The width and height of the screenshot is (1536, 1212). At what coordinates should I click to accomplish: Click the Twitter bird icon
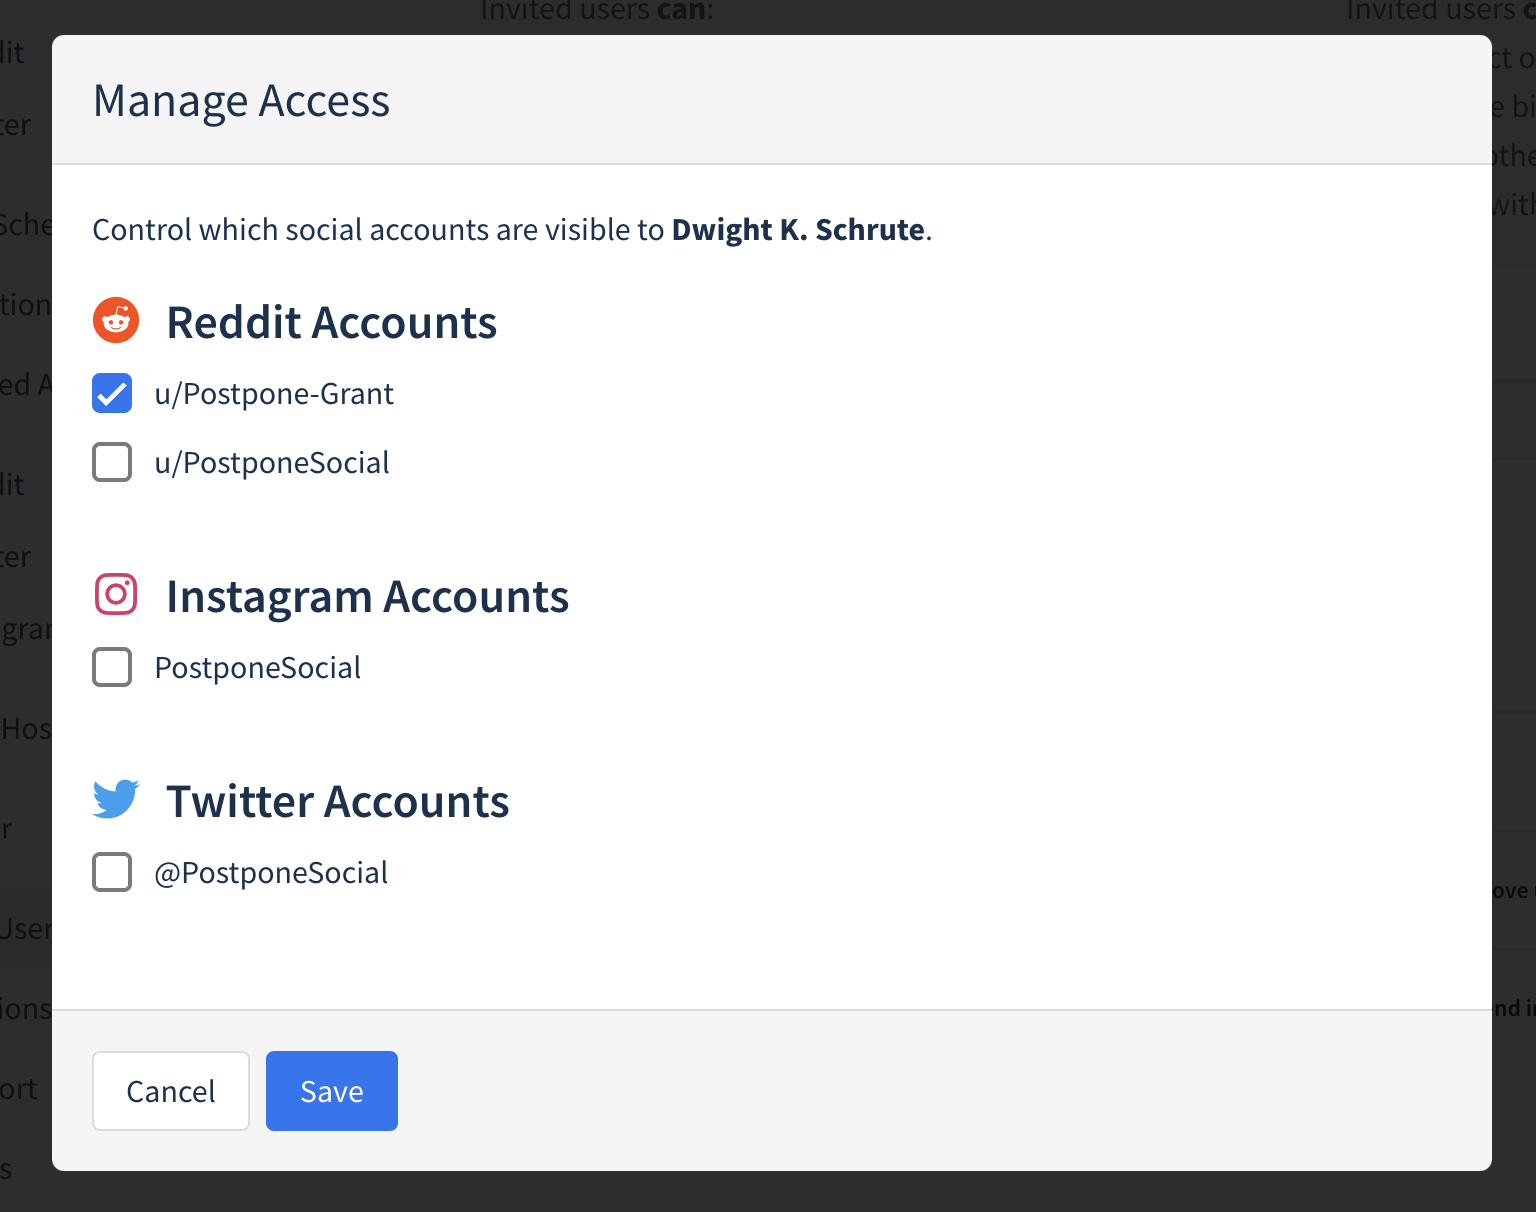116,799
